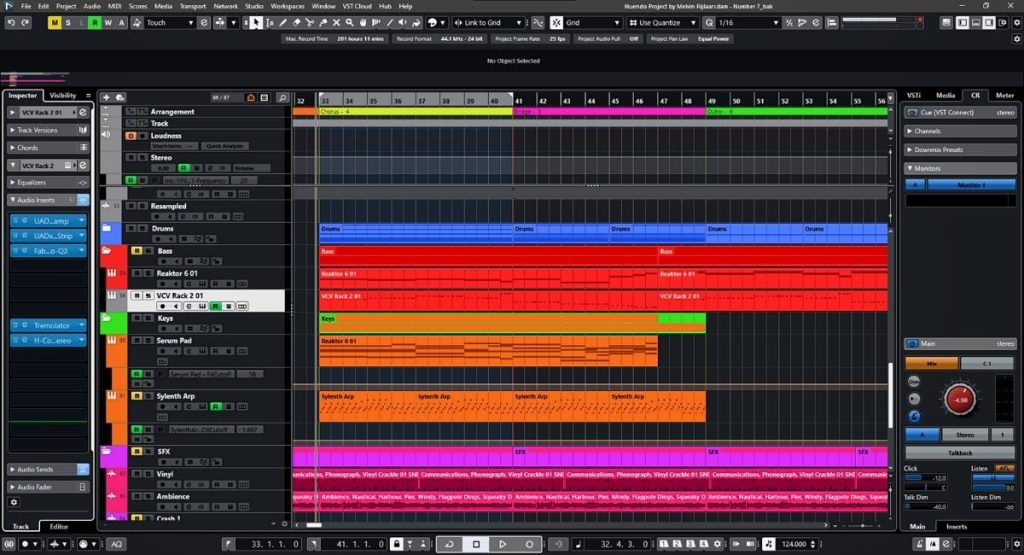Expand the Chords inspector section
This screenshot has height=555, width=1024.
47,148
